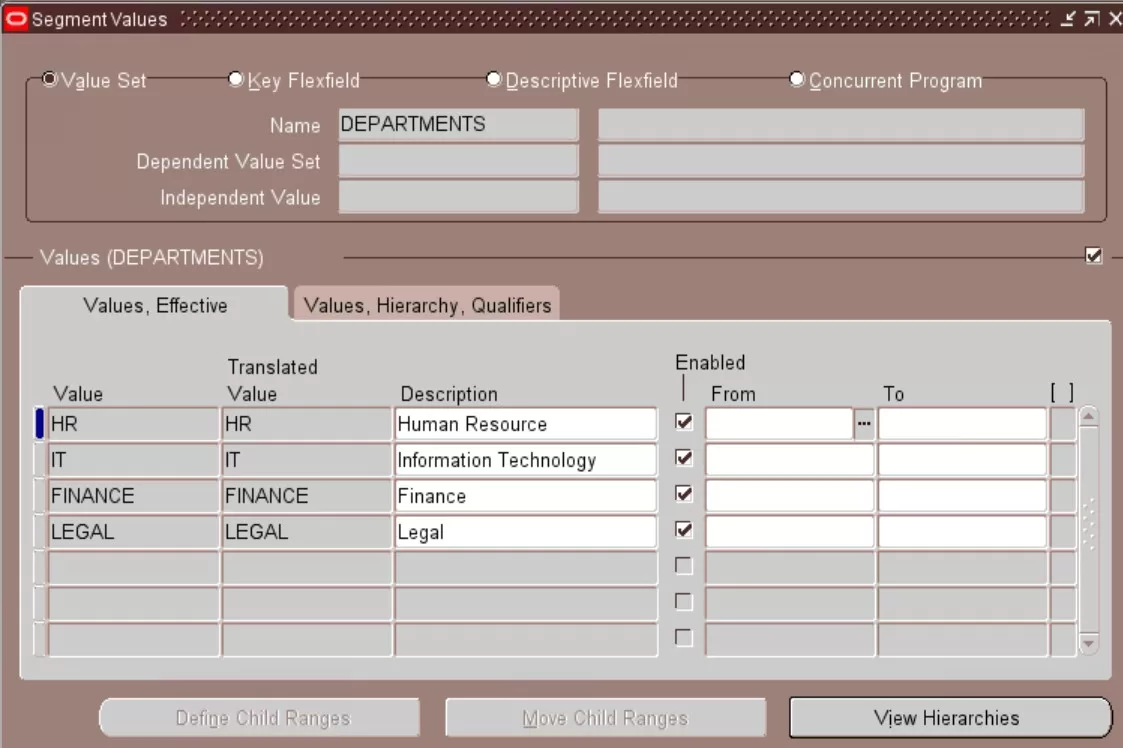Click the restore arrow icon on the title bar
Screen dimensions: 1123x748
point(1090,17)
